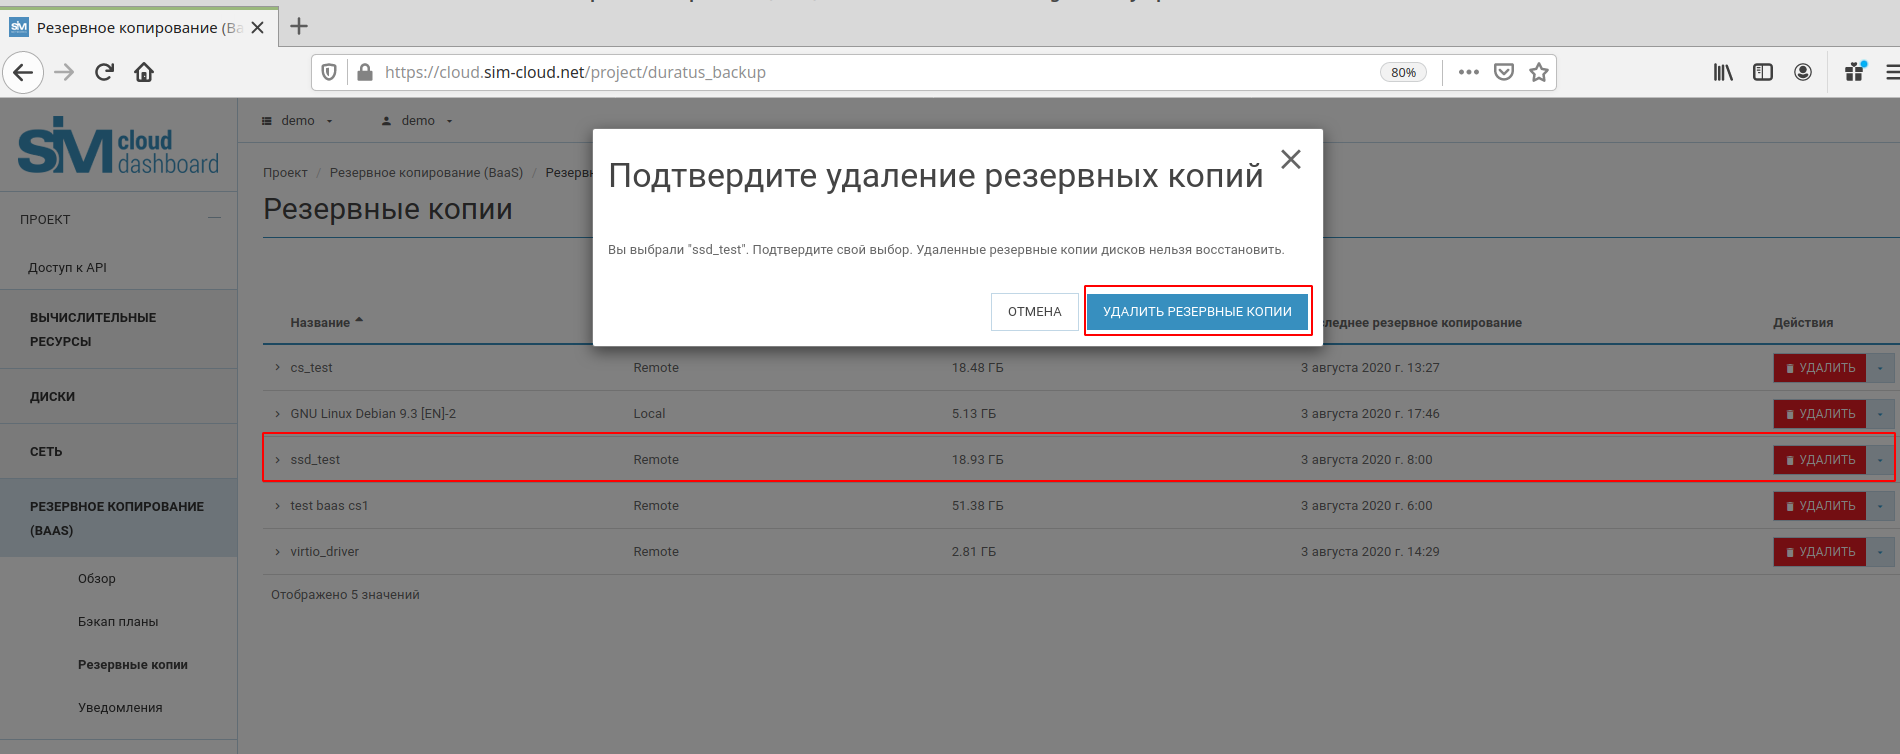Expand the cs_test backup row
The image size is (1900, 754).
(278, 368)
